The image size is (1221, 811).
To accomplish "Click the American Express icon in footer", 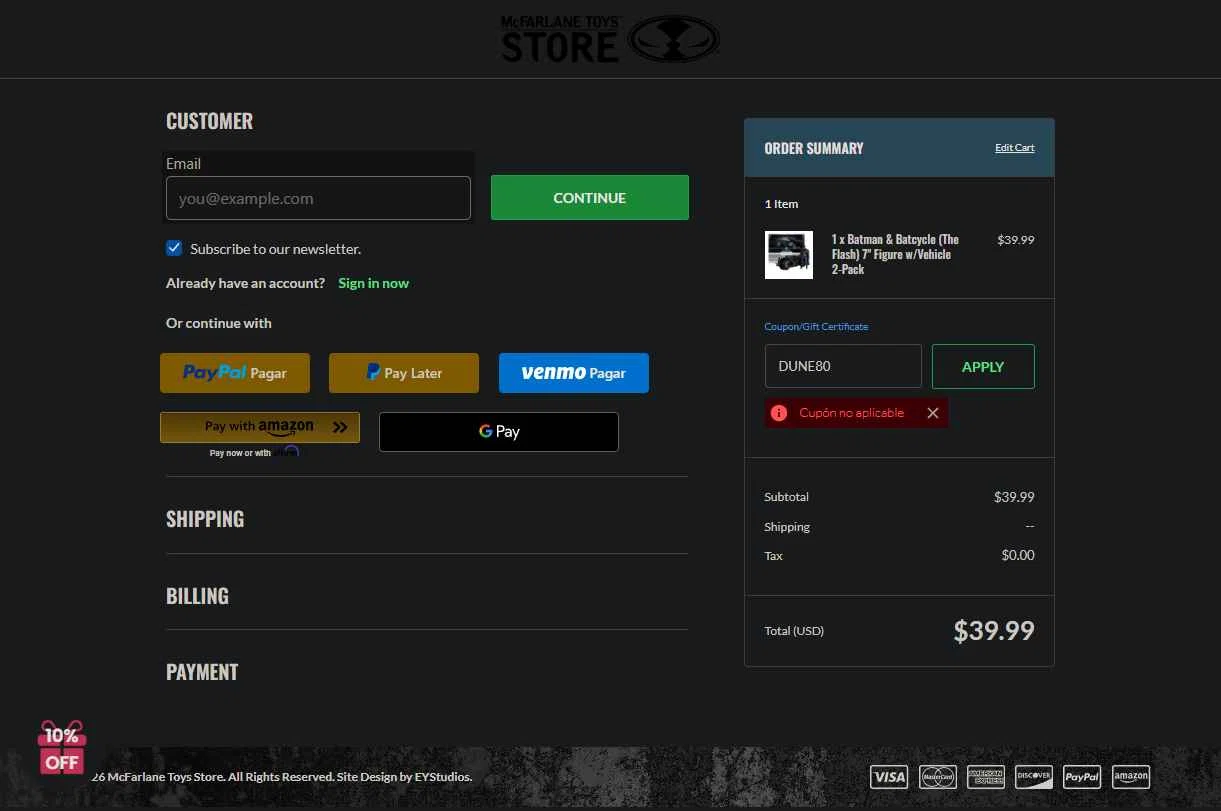I will click(x=986, y=776).
